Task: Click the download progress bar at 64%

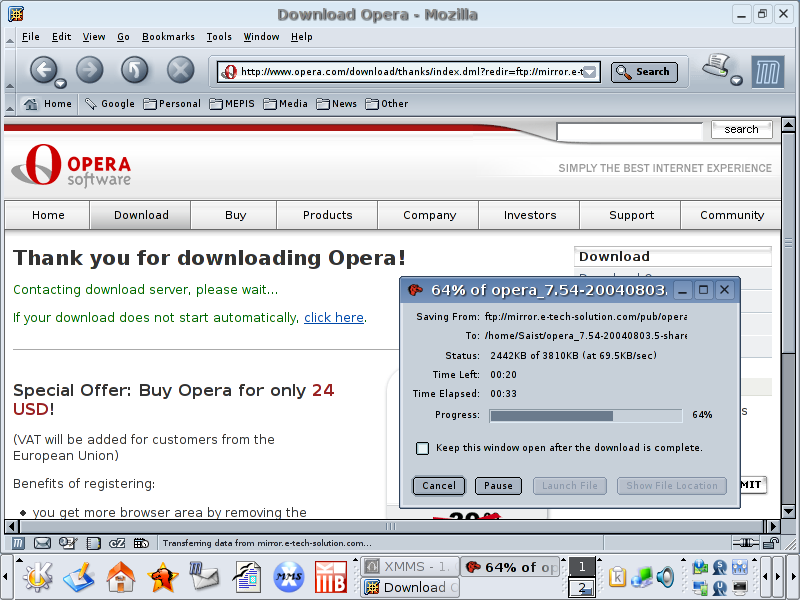Action: click(x=585, y=415)
